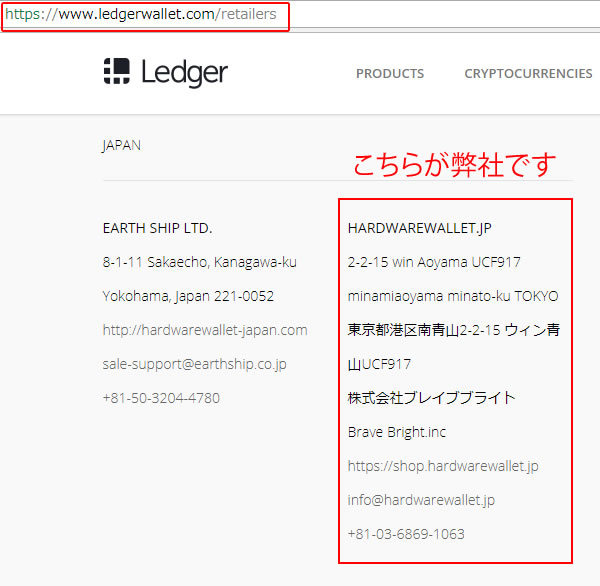Image resolution: width=600 pixels, height=586 pixels.
Task: Click the browser address bar URL
Action: (x=141, y=15)
